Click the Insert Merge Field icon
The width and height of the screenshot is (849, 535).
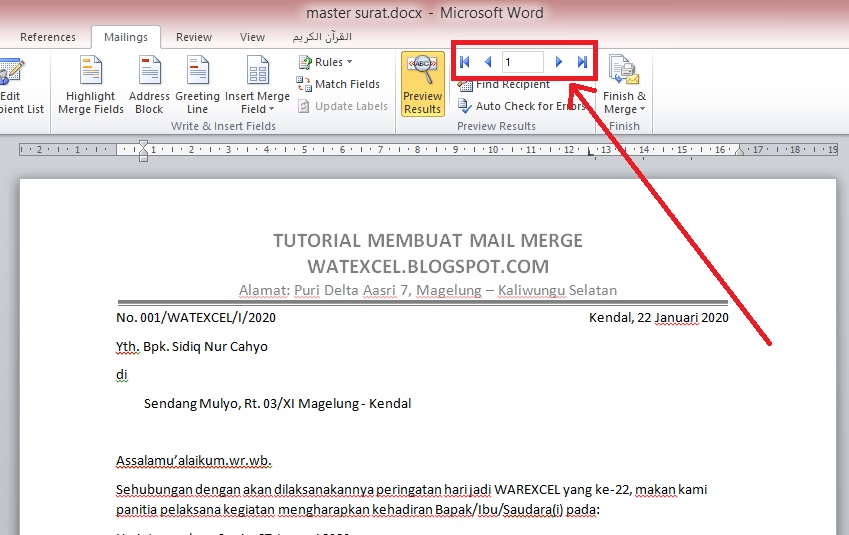[x=258, y=70]
